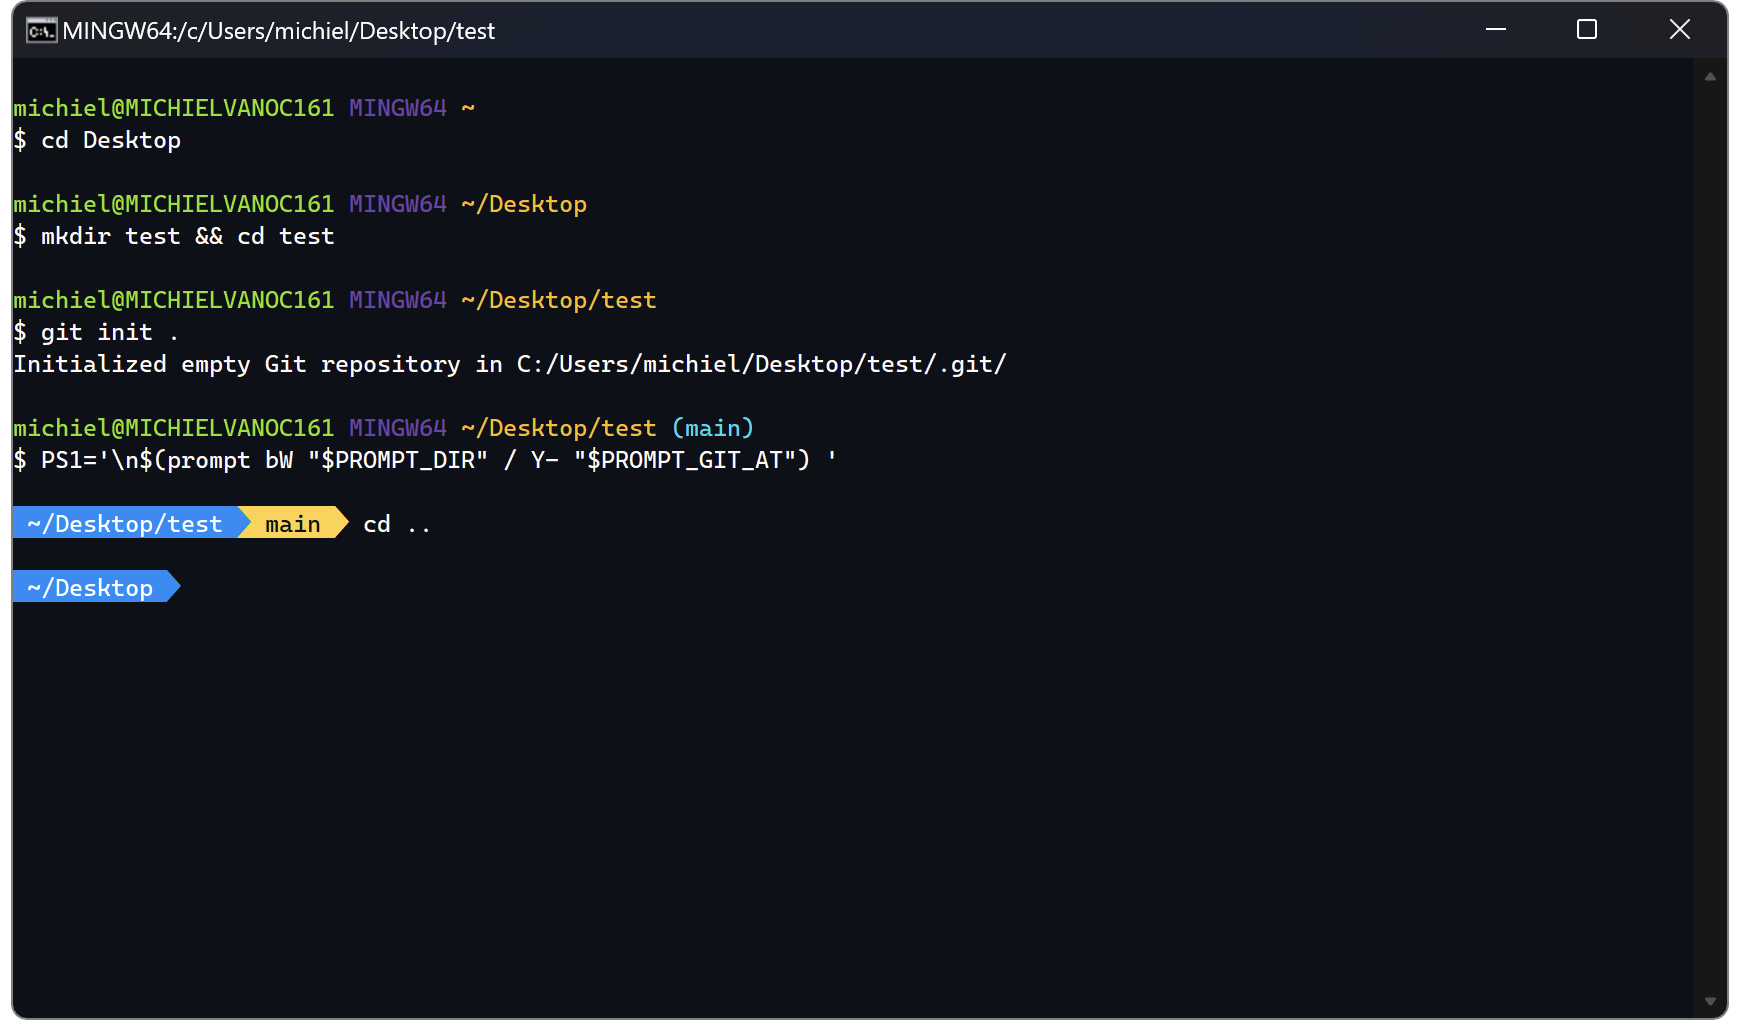Click the 'cd ..' command text
This screenshot has height=1032, width=1740.
click(397, 524)
